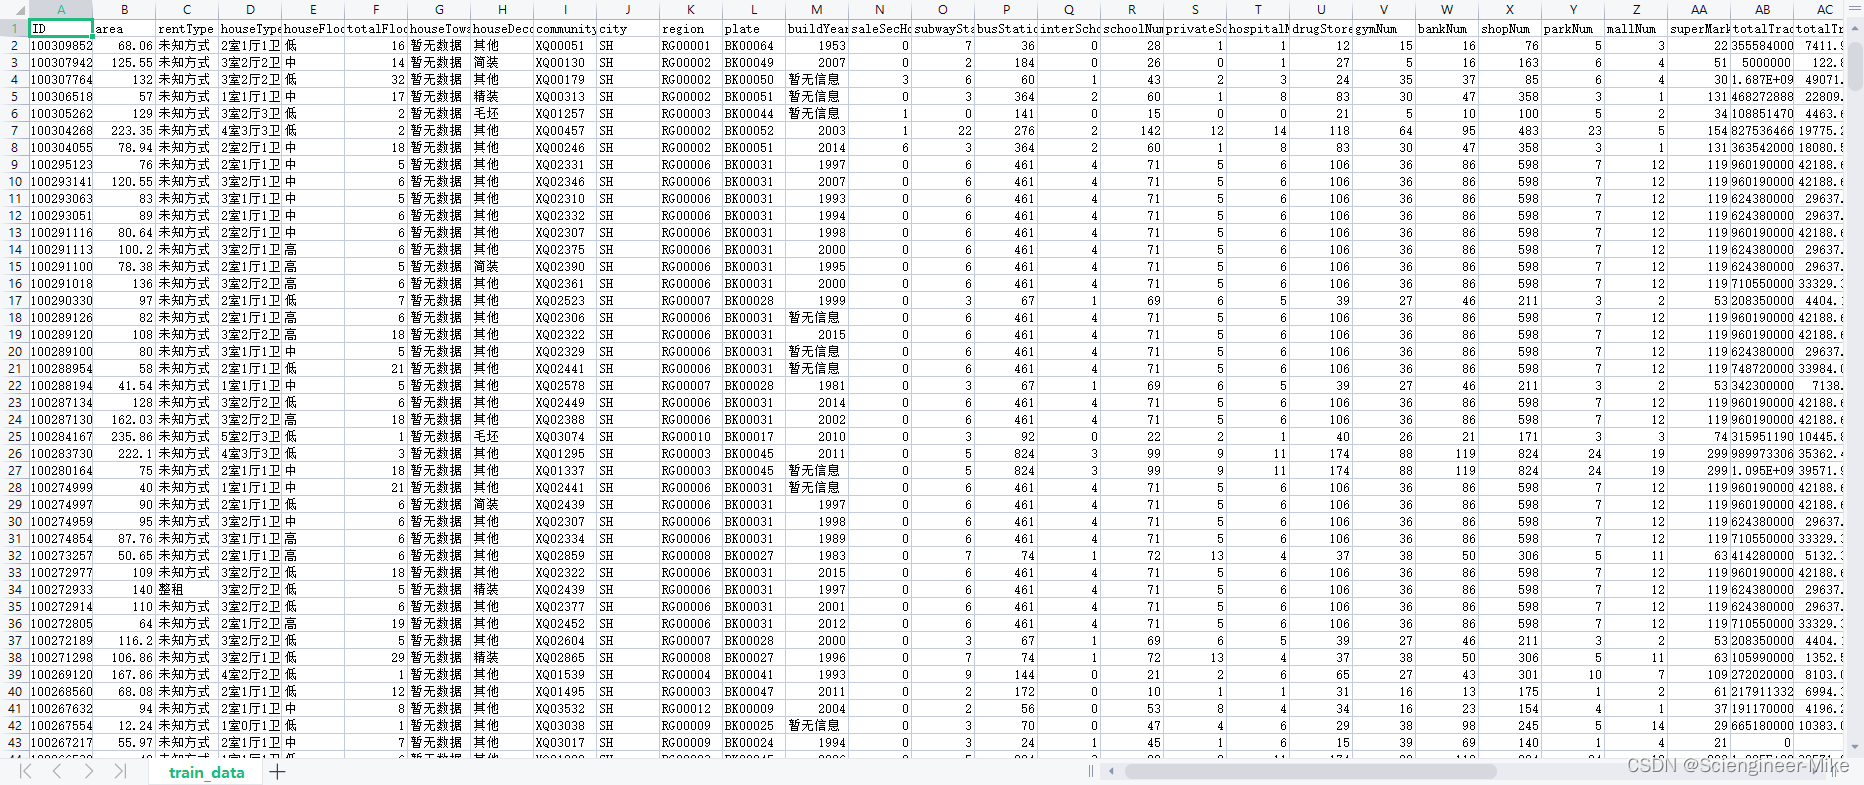Viewport: 1864px width, 785px height.
Task: Select row 43 header
Action: [x=14, y=742]
